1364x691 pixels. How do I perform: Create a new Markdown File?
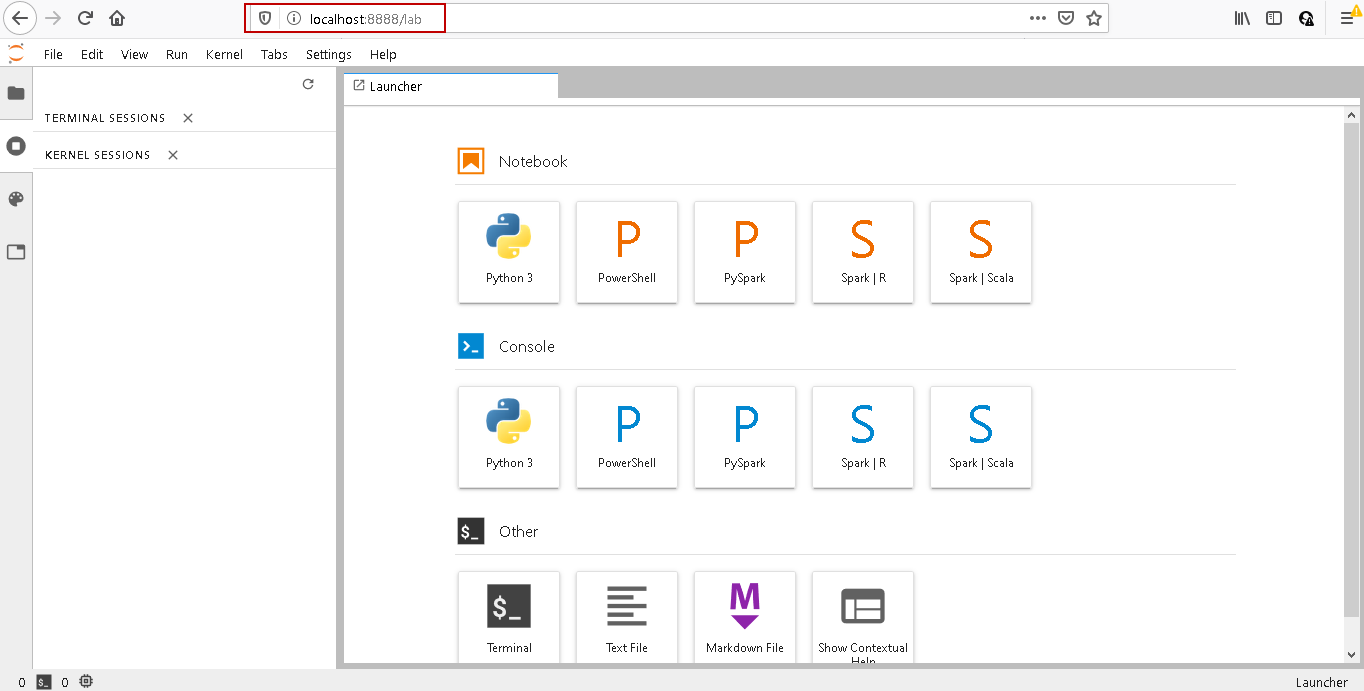click(x=745, y=617)
